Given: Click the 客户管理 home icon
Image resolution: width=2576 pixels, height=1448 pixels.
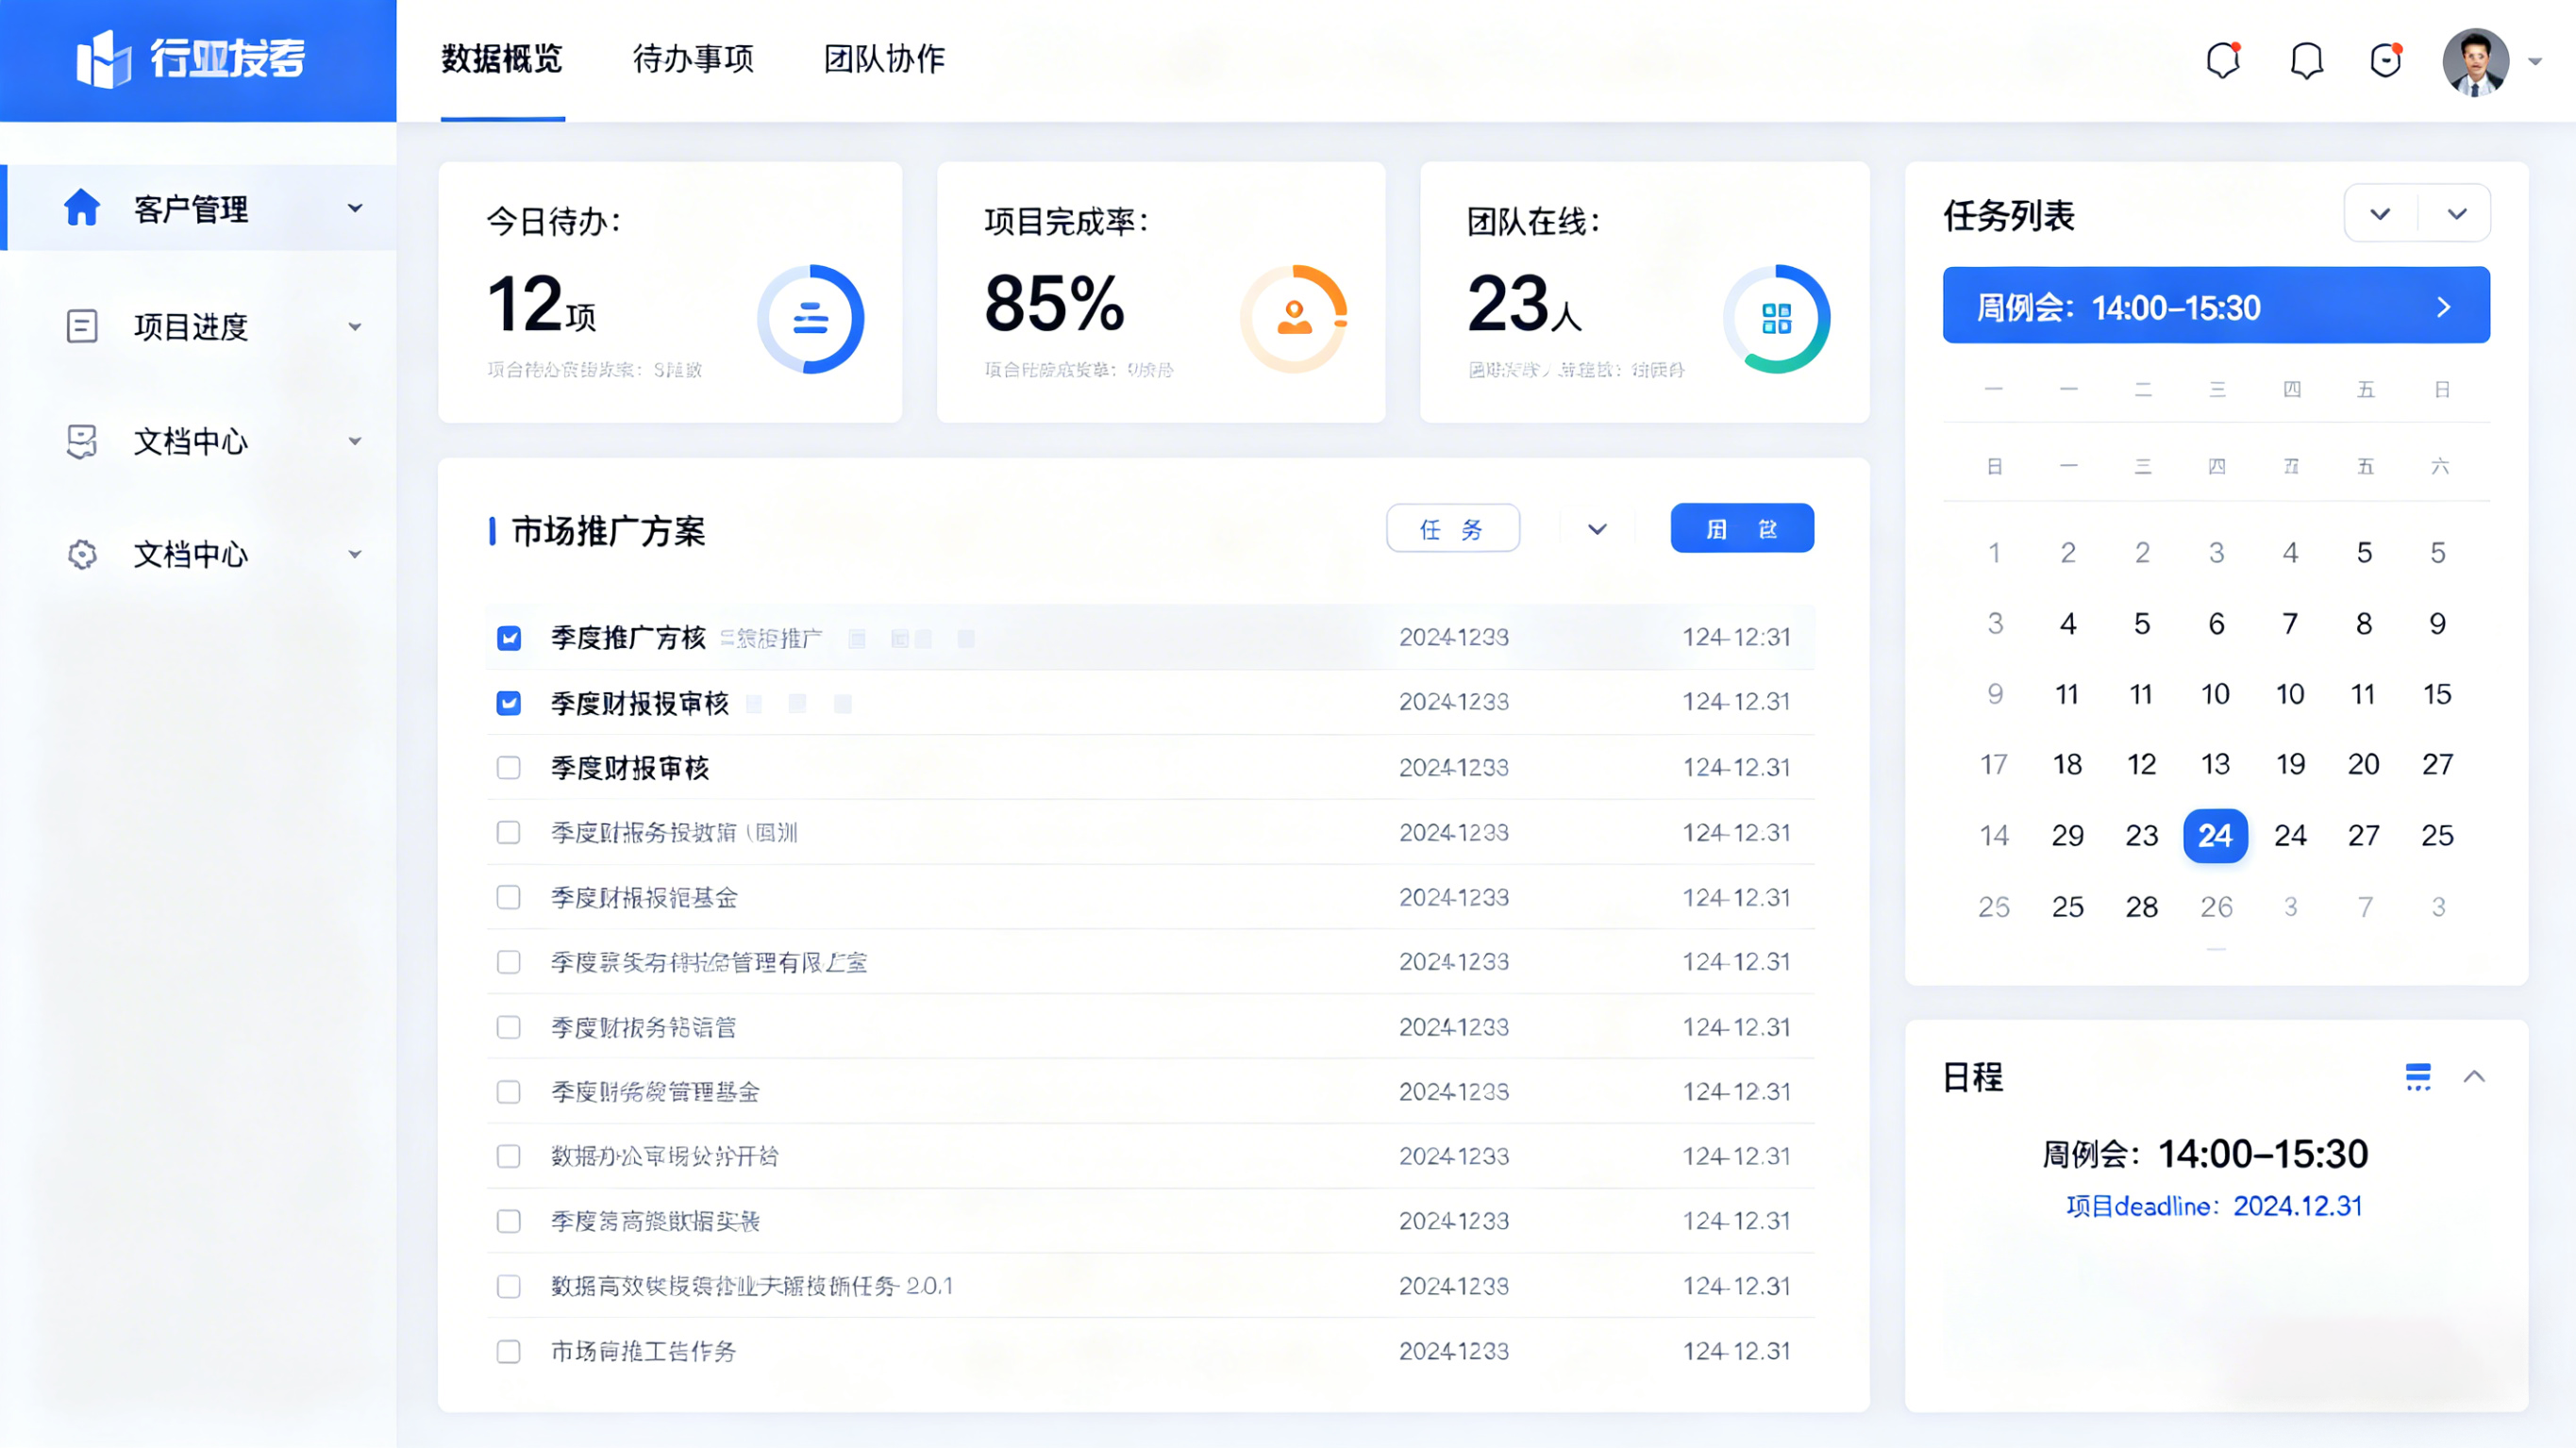Looking at the screenshot, I should click(x=80, y=207).
